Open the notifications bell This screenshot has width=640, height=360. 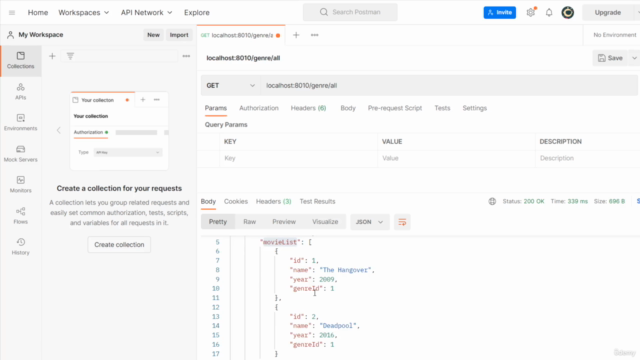tap(549, 13)
